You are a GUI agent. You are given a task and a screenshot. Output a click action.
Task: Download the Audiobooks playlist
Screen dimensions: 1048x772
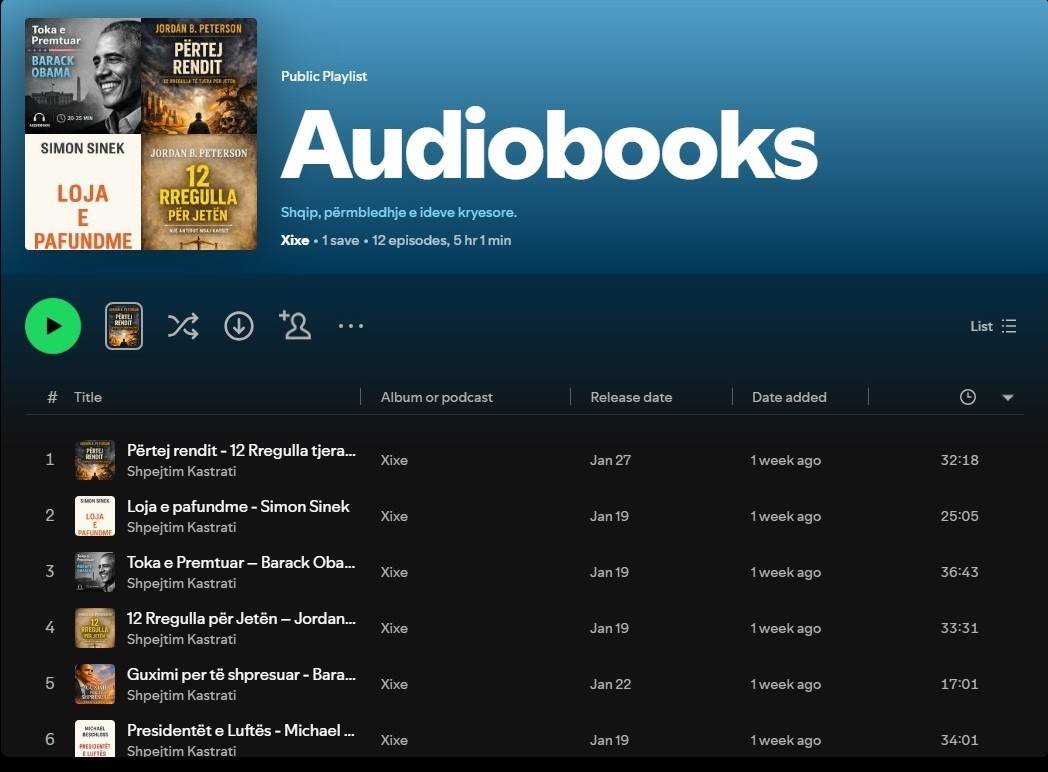(239, 326)
